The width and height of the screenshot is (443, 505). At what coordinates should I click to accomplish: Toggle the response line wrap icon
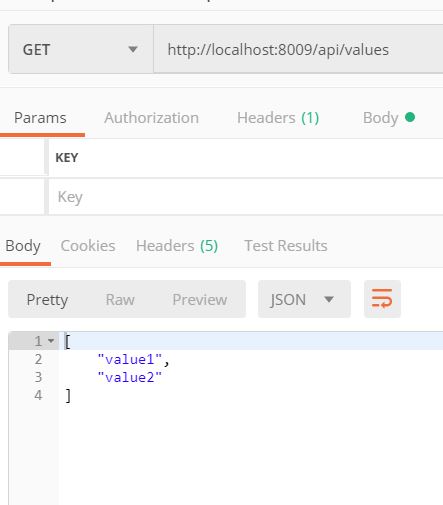(382, 299)
